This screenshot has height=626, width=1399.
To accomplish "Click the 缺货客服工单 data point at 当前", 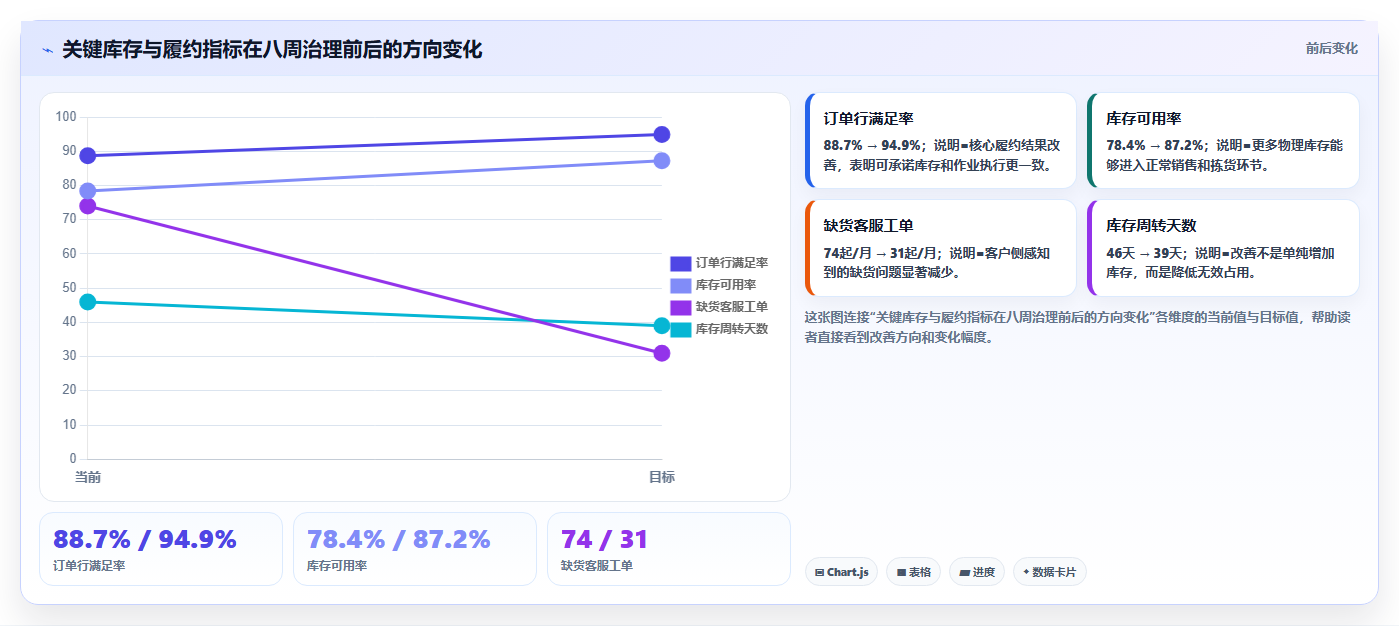I will [x=88, y=206].
